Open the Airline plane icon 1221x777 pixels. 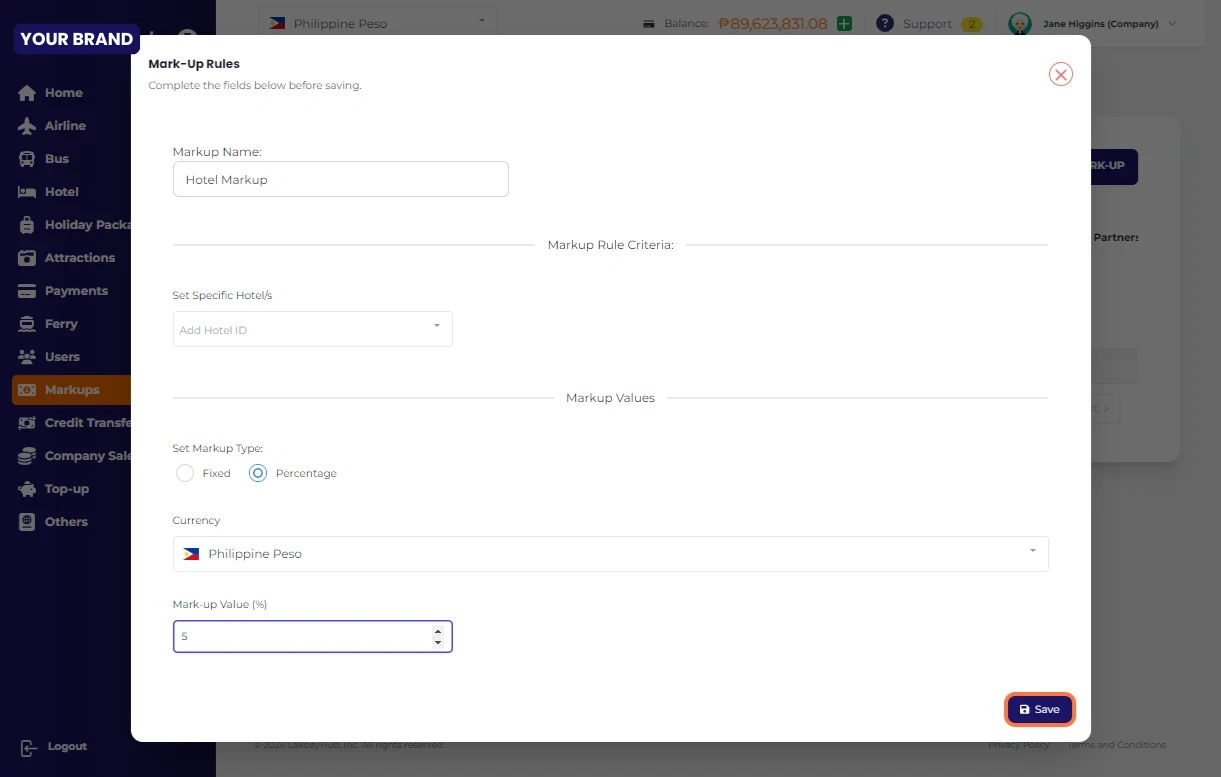click(x=27, y=126)
